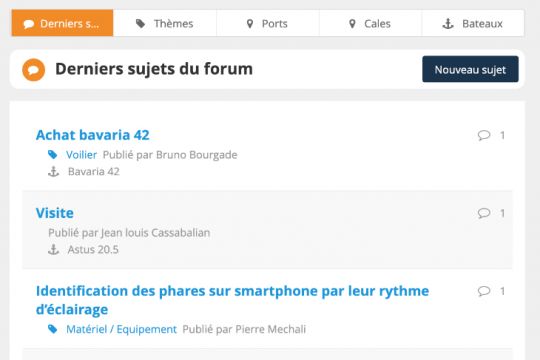Screen dimensions: 540x360
Task: Select the Derniers sujets tab
Action: (62, 23)
